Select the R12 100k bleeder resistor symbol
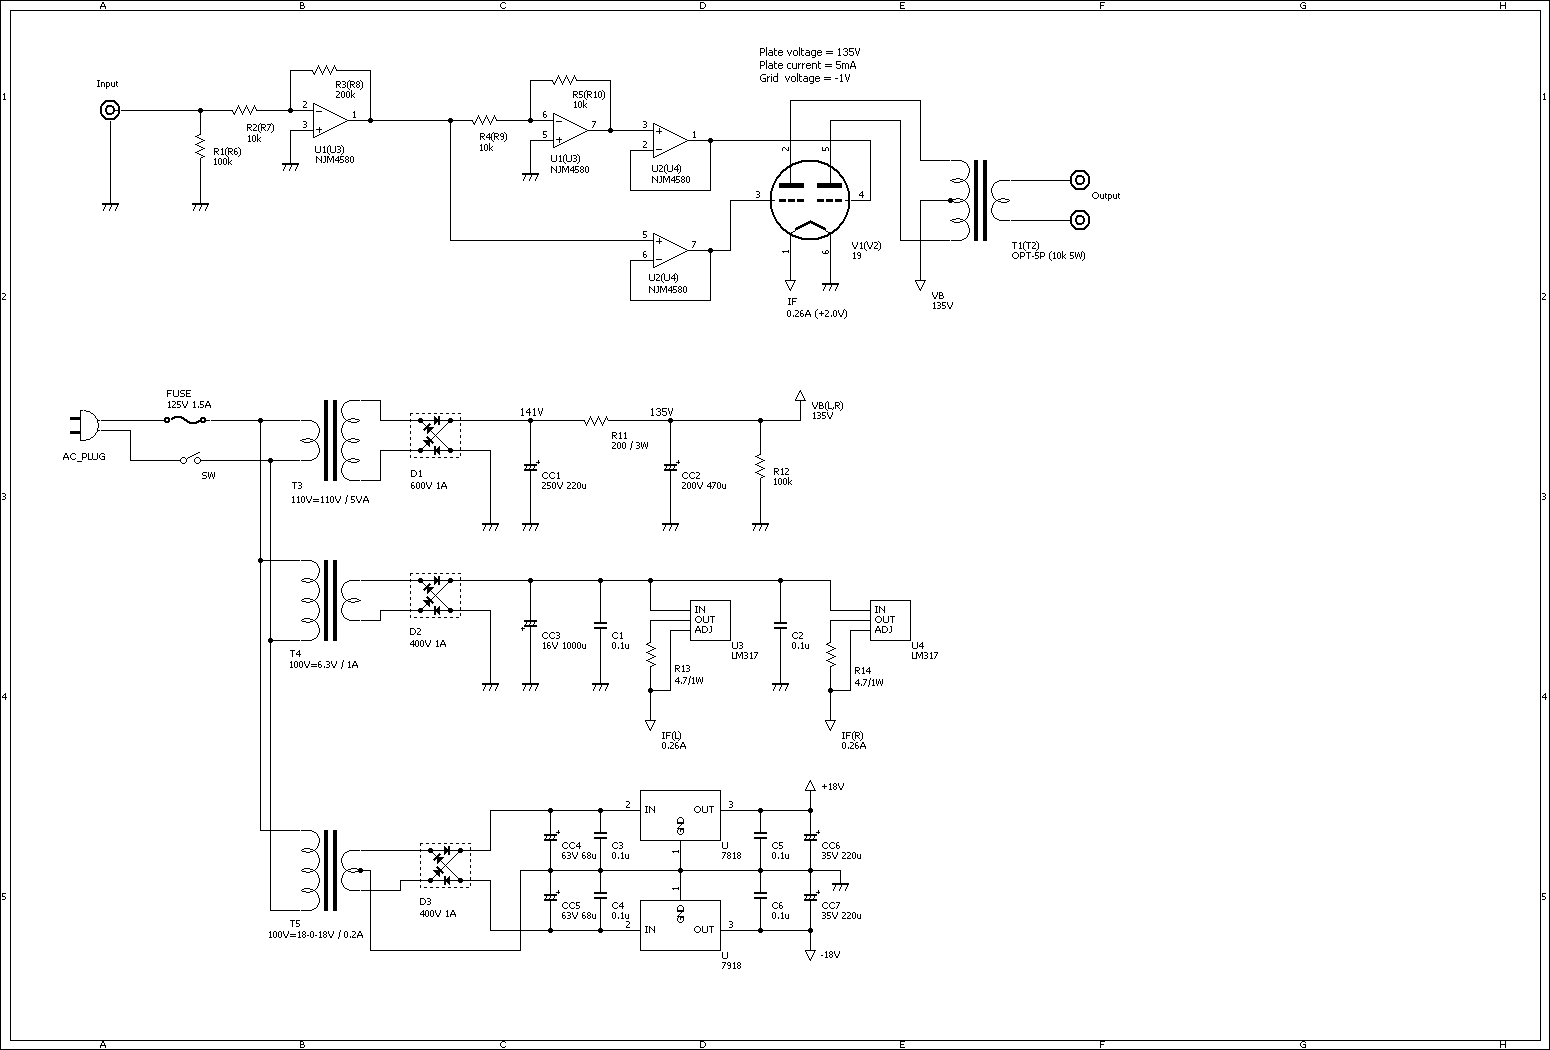The image size is (1550, 1050). [x=760, y=466]
